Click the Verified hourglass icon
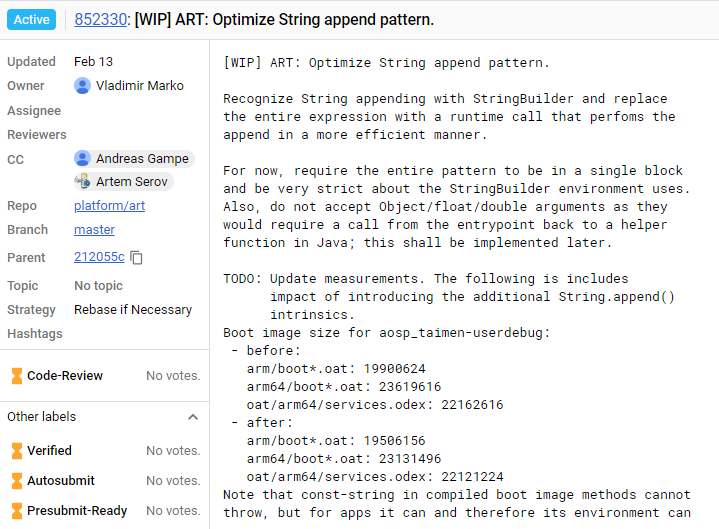 pos(17,451)
